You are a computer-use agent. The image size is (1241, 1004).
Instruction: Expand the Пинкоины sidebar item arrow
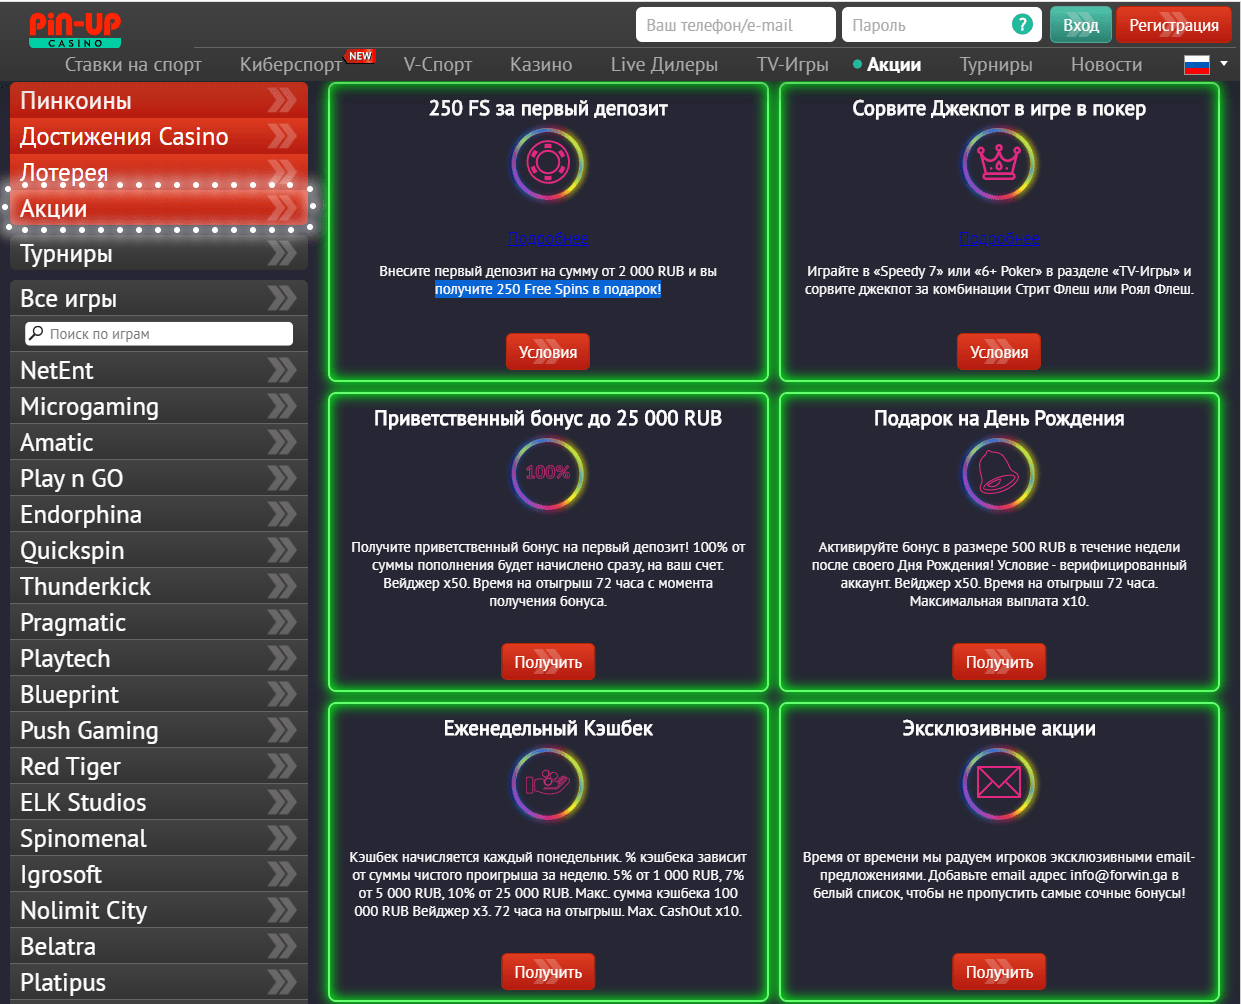282,100
